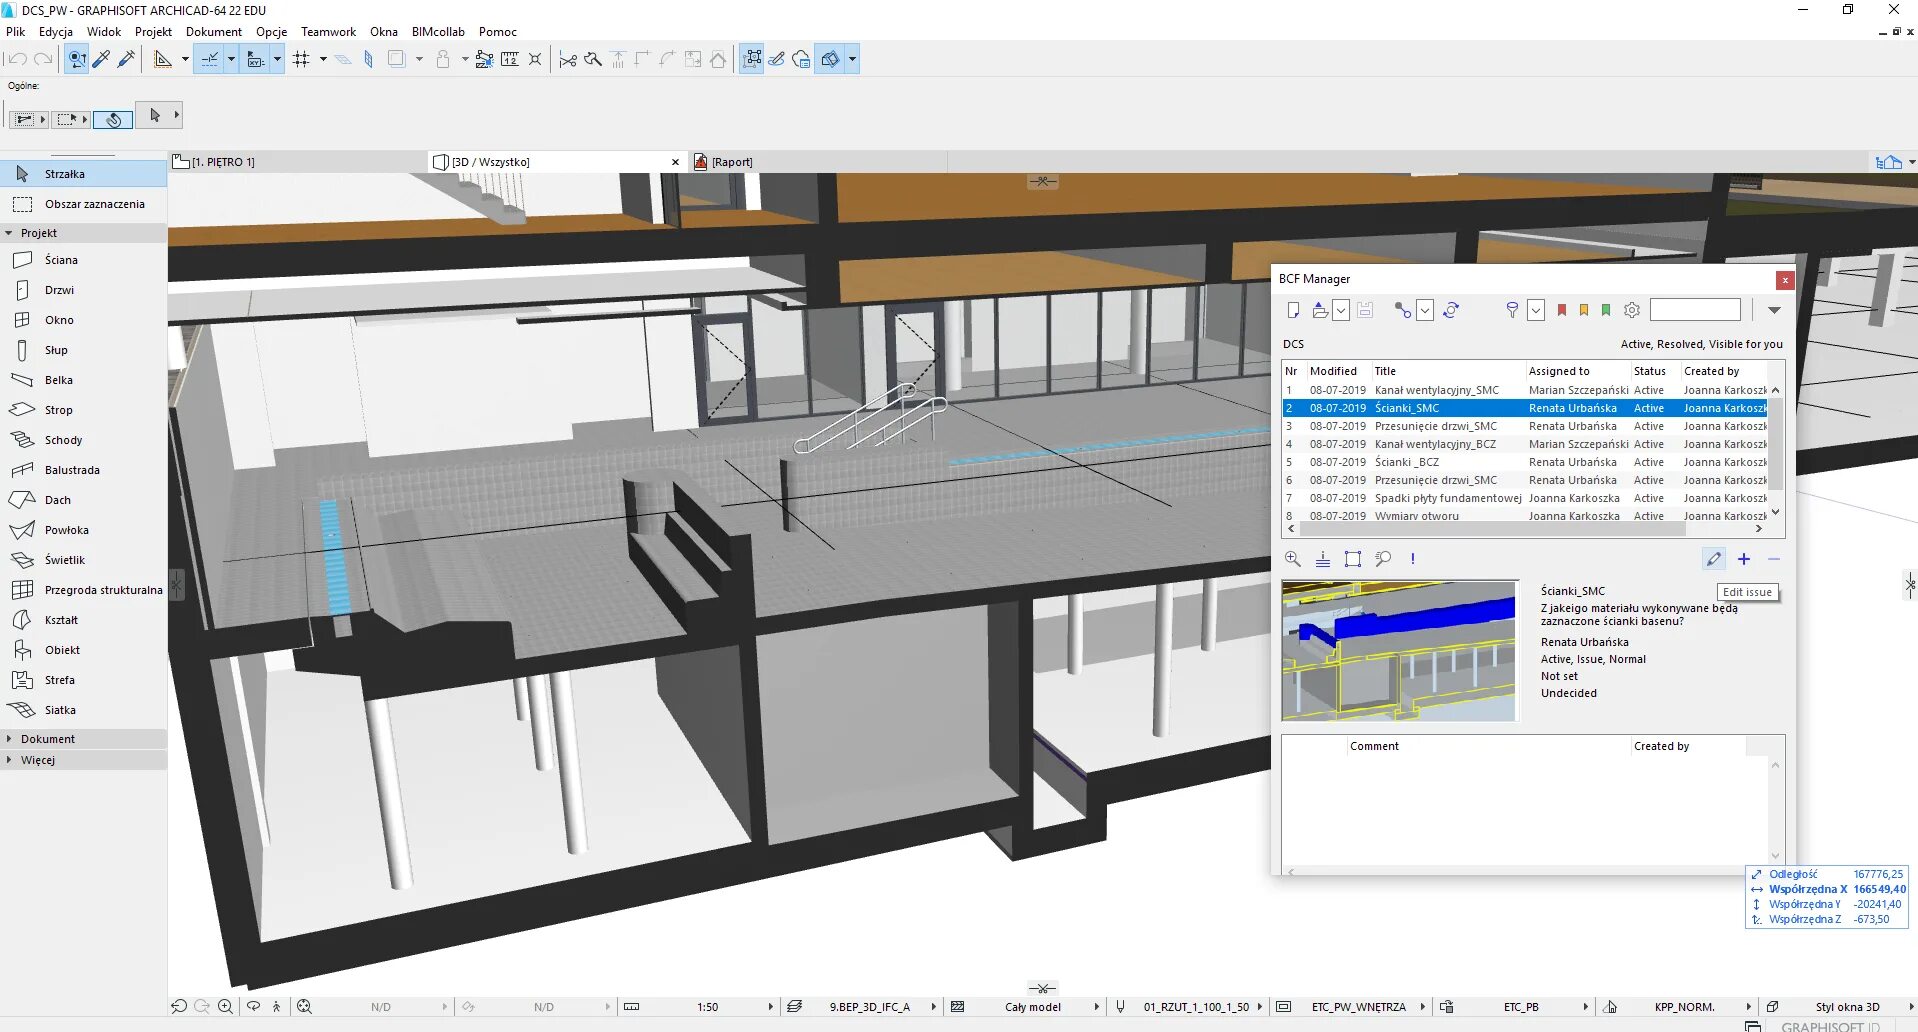Select the Balustrada railing tool
This screenshot has width=1918, height=1032.
[83, 470]
